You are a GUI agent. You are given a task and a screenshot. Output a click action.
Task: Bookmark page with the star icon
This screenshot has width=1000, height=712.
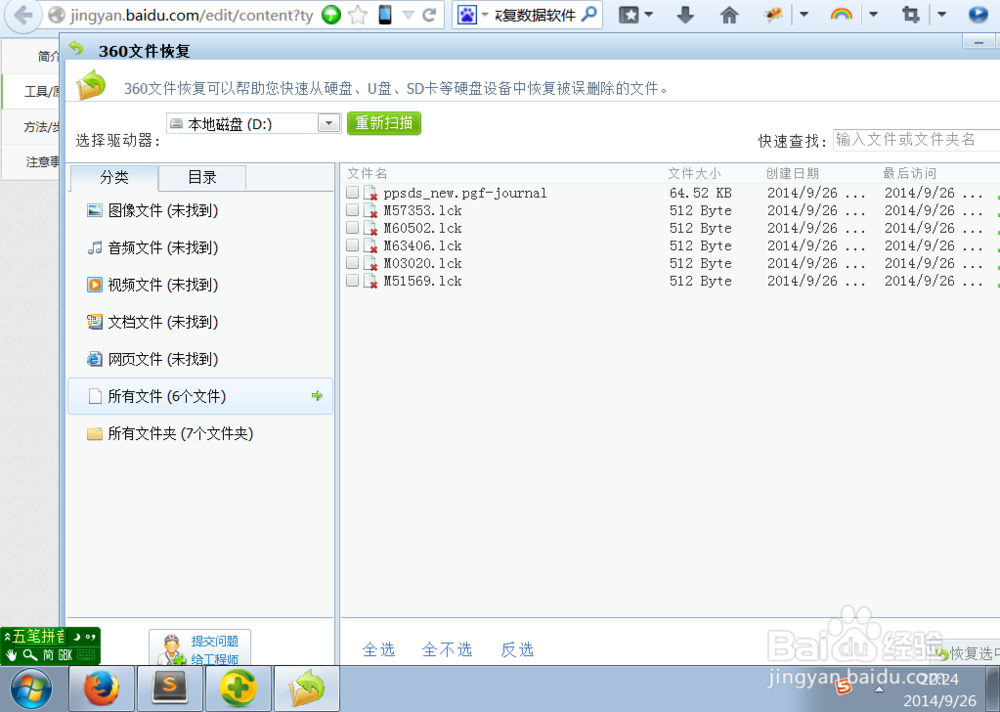coord(358,14)
